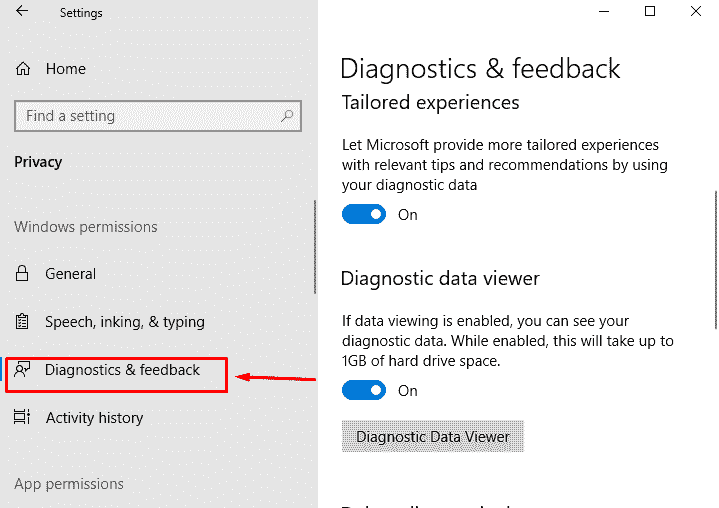Disable the Diagnostic data viewer toggle
Viewport: 719px width, 508px height.
coord(364,390)
